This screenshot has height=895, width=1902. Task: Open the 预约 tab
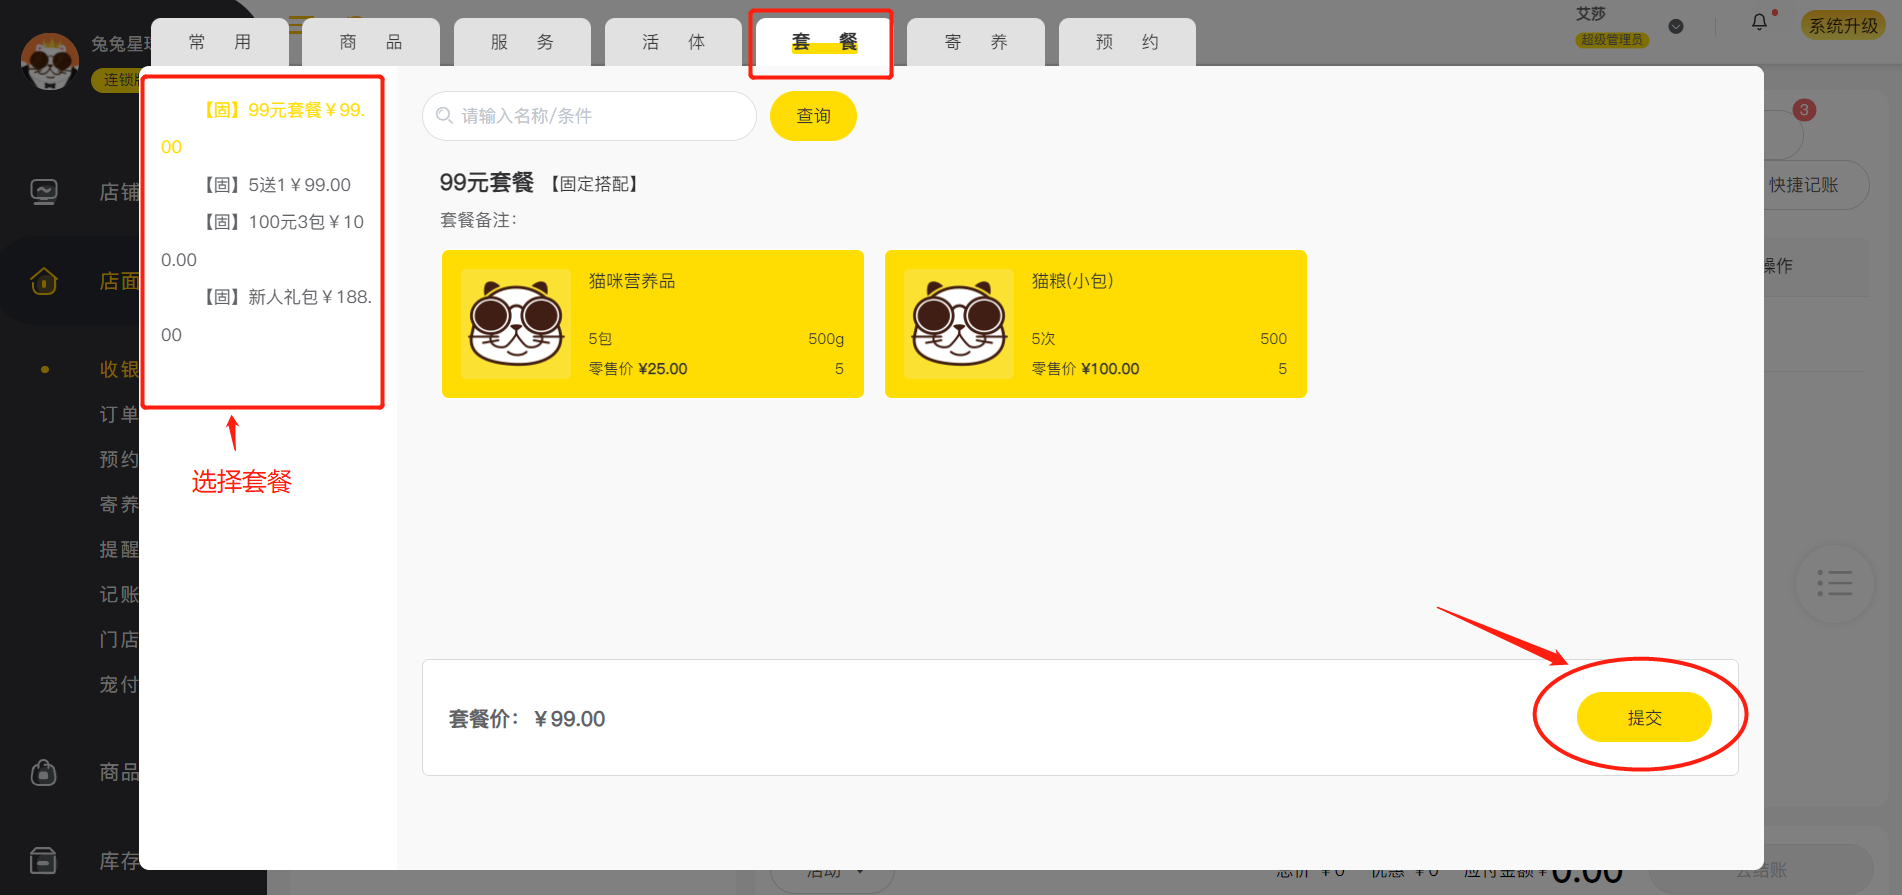pos(1127,42)
